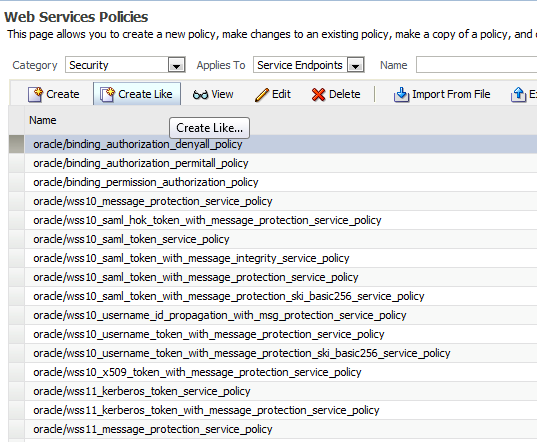Click the Service Endpoints combo box
Screen dimensions: 537x442
(309, 65)
